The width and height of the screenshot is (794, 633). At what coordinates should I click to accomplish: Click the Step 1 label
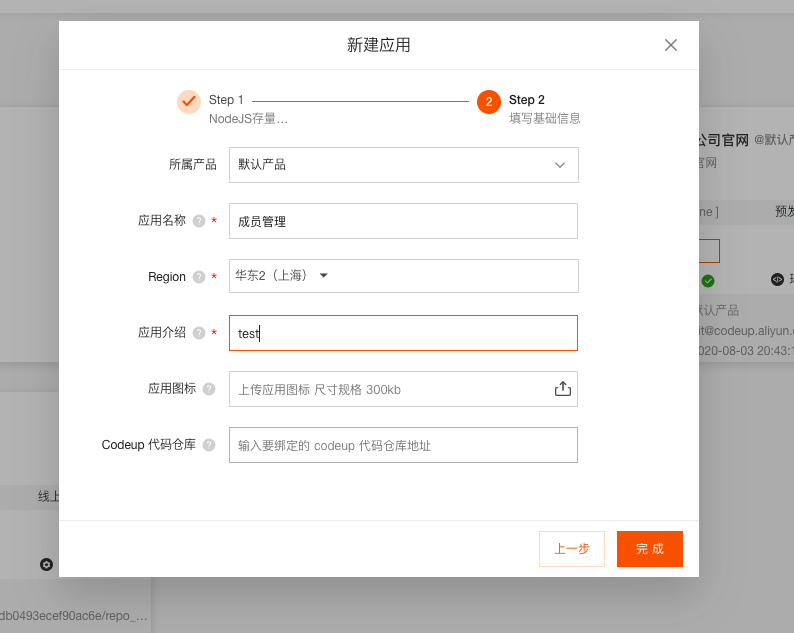[x=226, y=100]
